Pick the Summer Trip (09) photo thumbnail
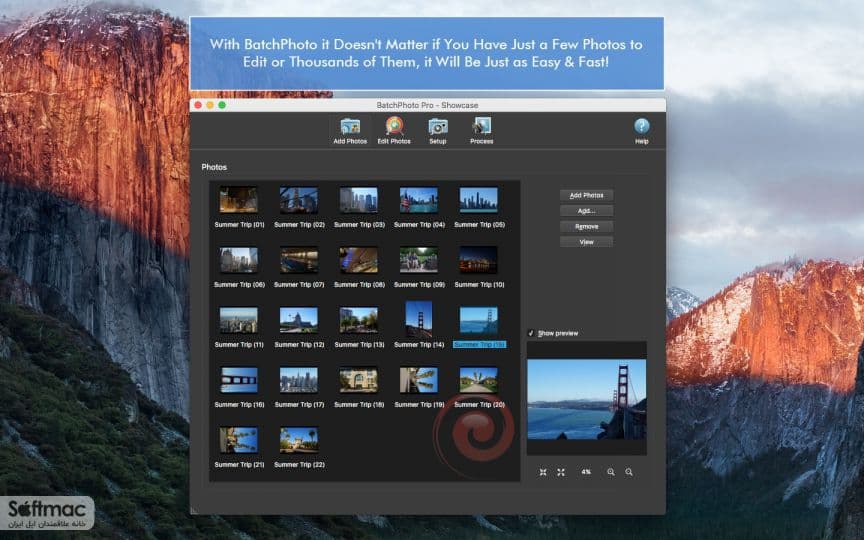 pyautogui.click(x=419, y=260)
